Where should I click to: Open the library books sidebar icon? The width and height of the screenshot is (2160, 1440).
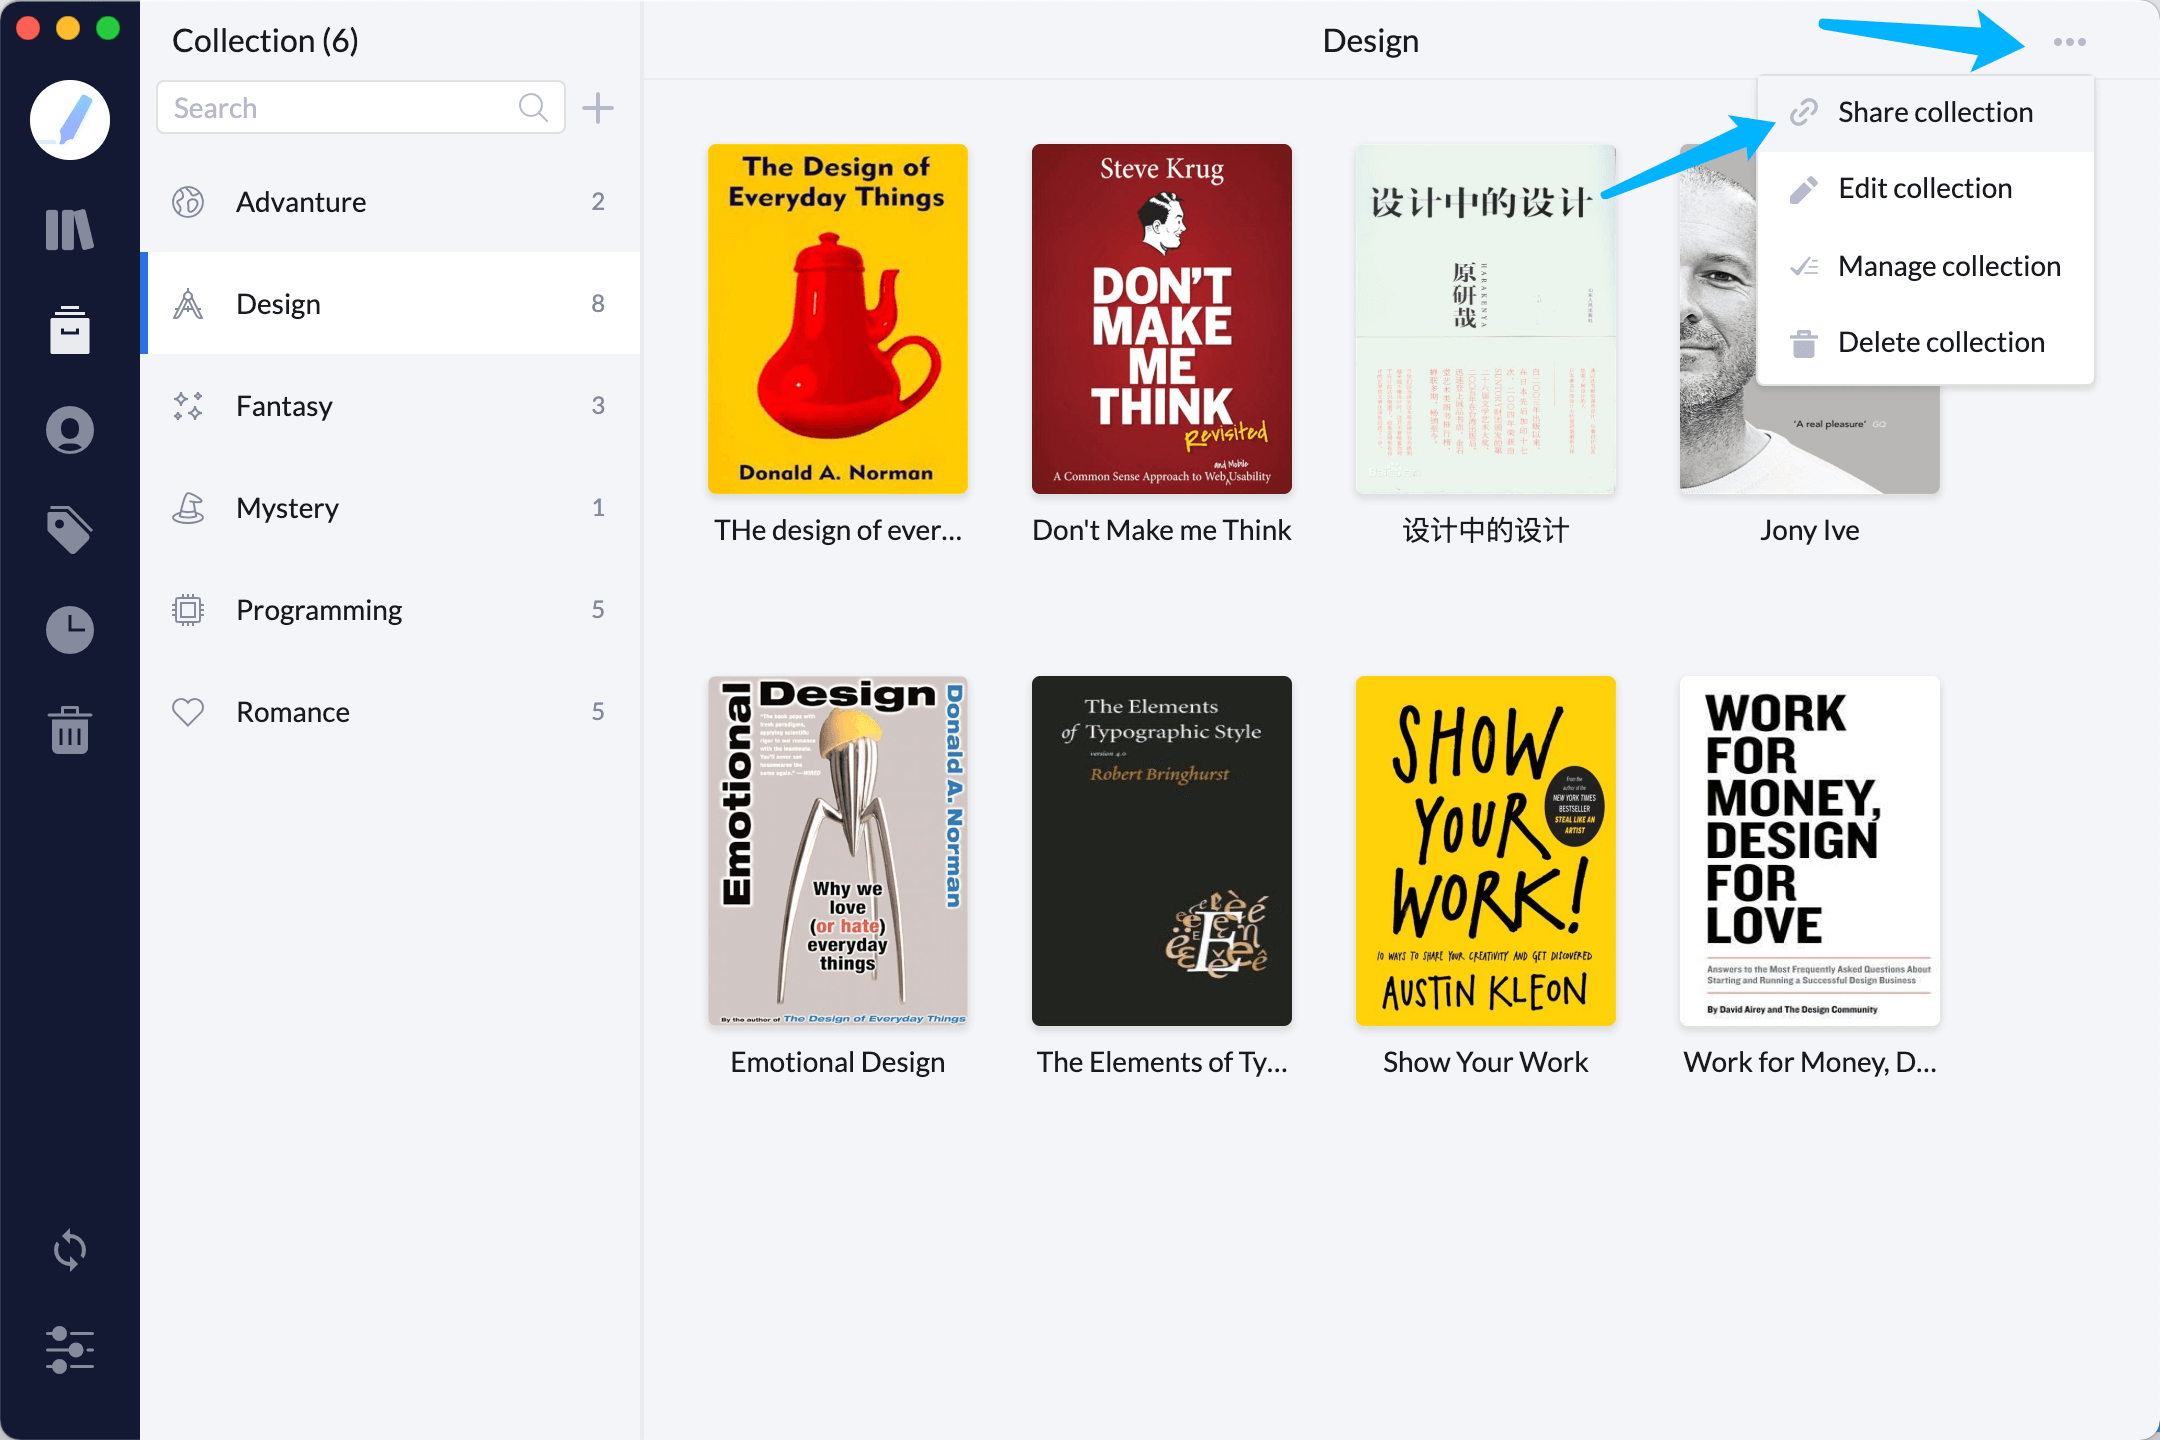point(69,229)
